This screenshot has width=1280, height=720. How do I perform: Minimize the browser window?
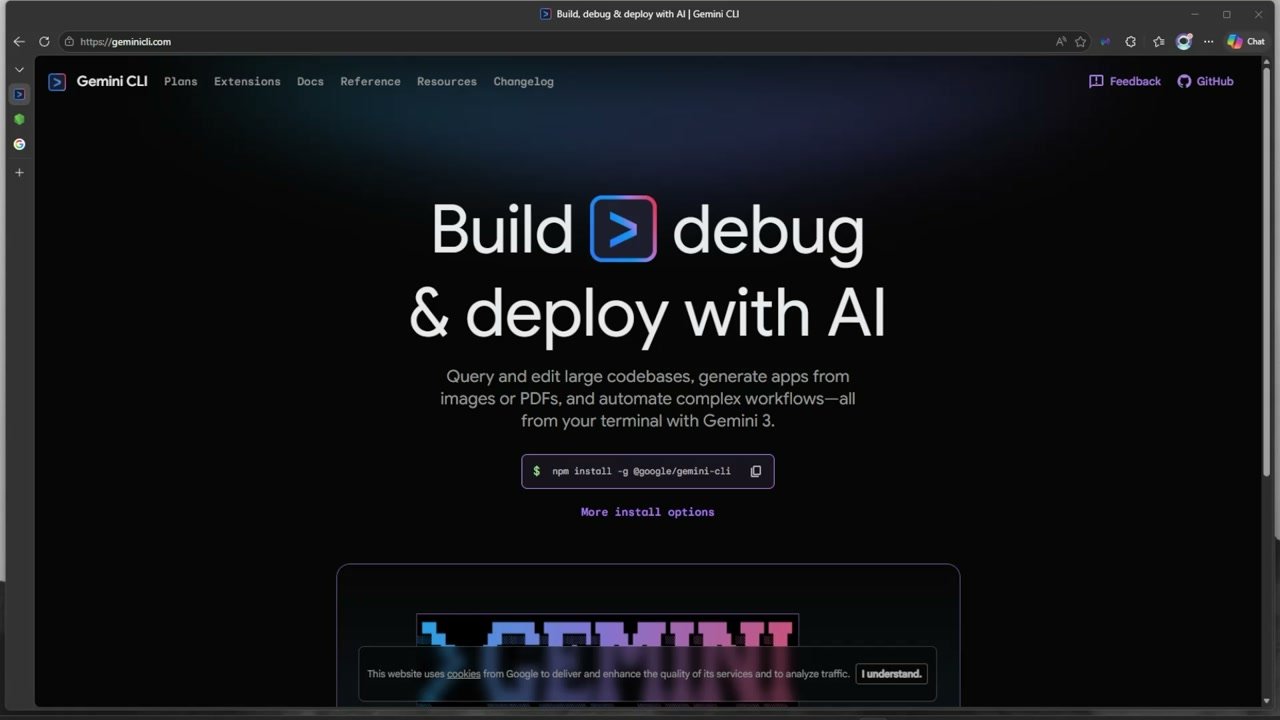[x=1195, y=14]
